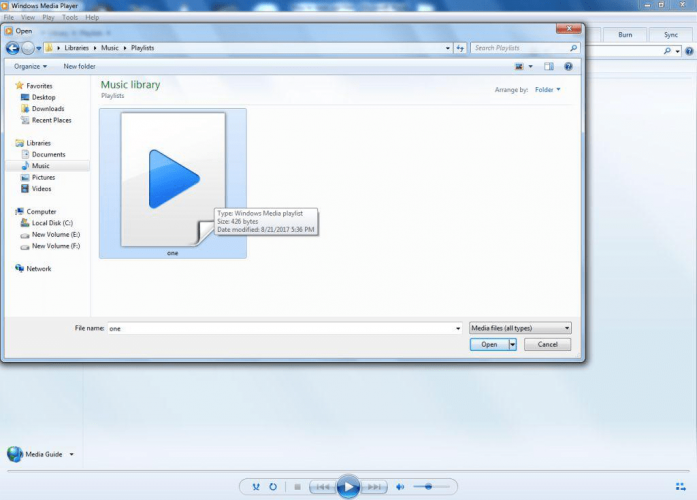Open the Media files (all types) filter dropdown
This screenshot has width=697, height=500.
coord(520,328)
